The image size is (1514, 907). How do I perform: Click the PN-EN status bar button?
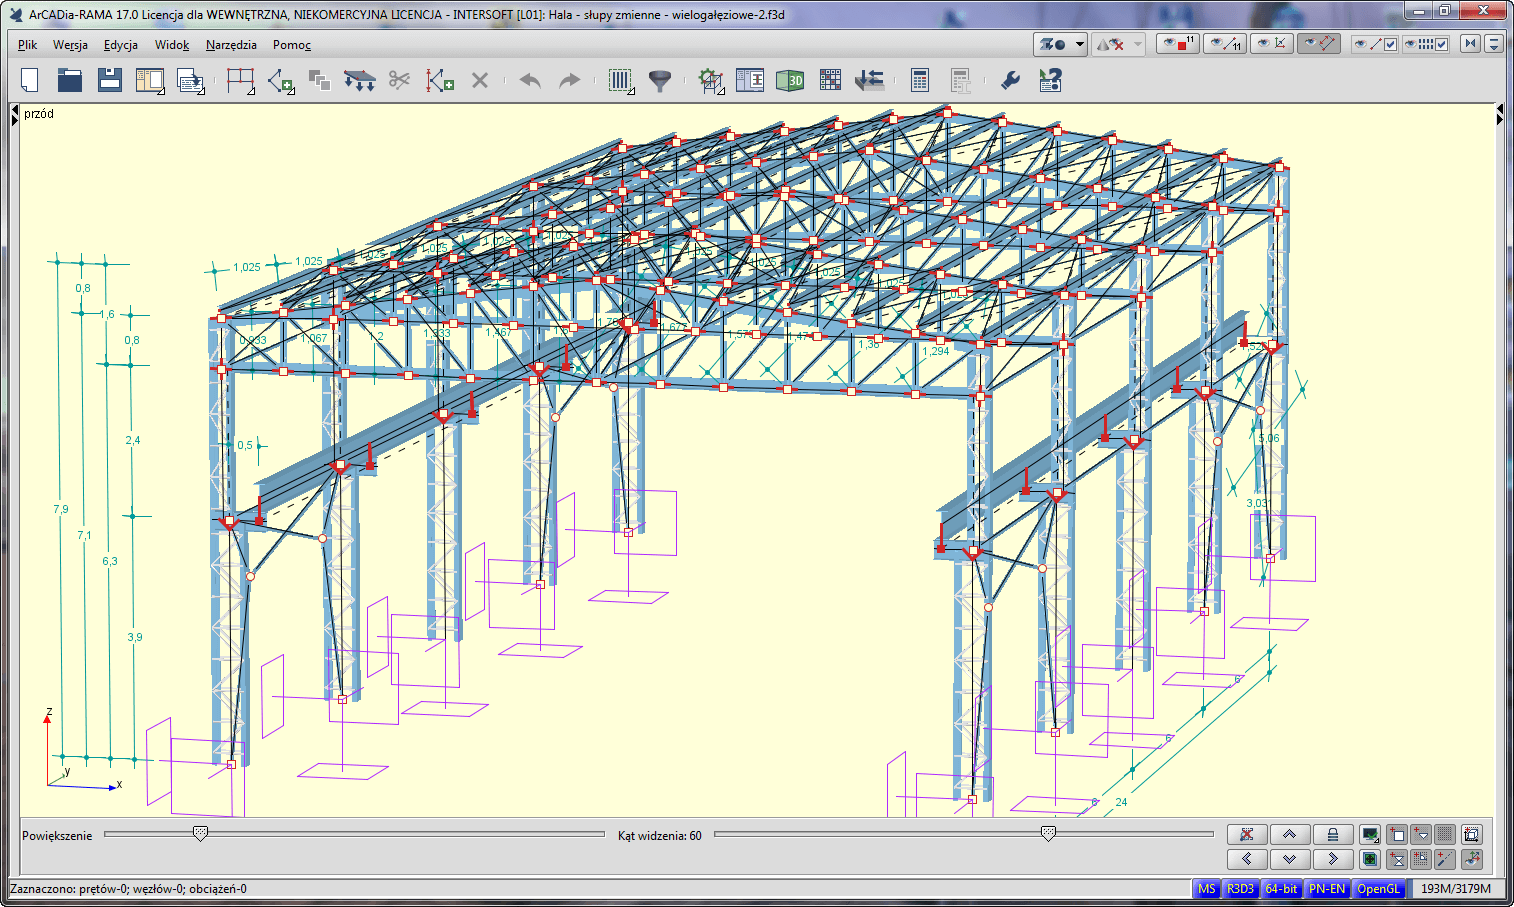(1327, 888)
